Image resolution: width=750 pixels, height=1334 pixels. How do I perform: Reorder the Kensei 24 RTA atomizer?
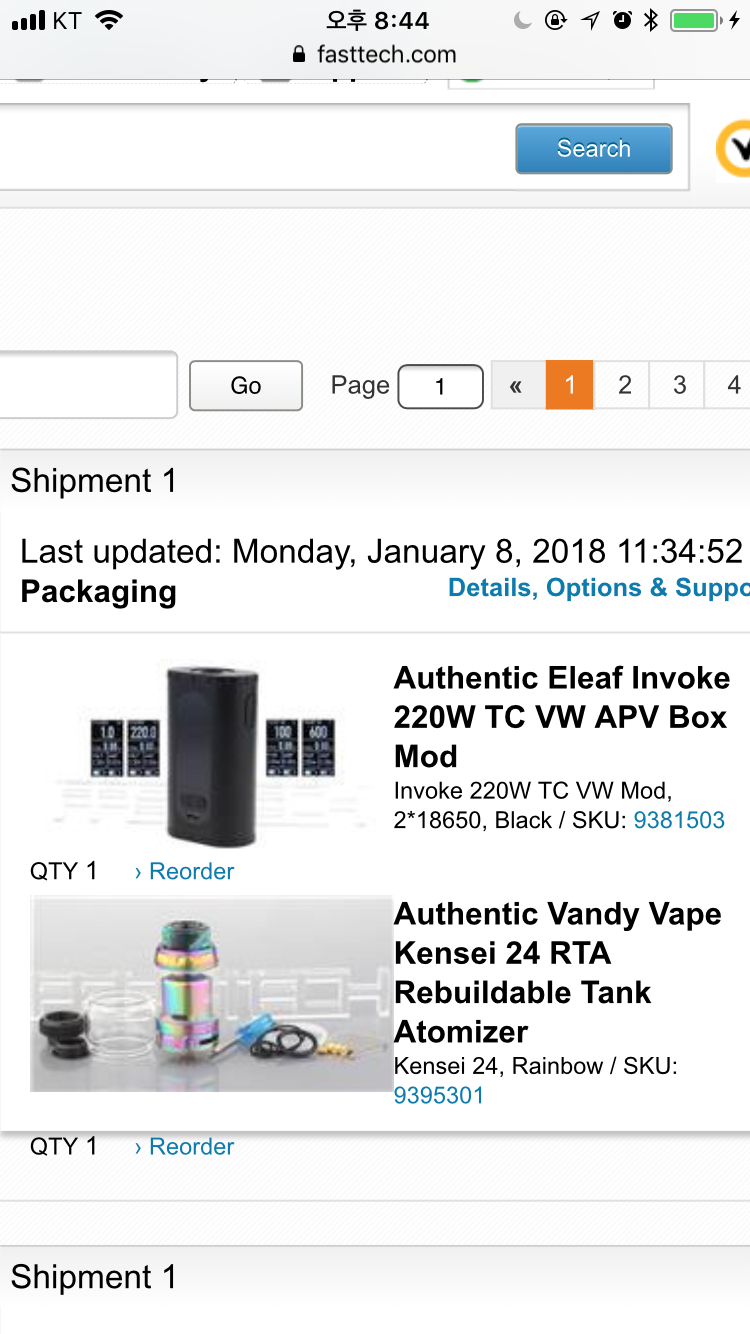[184, 1146]
